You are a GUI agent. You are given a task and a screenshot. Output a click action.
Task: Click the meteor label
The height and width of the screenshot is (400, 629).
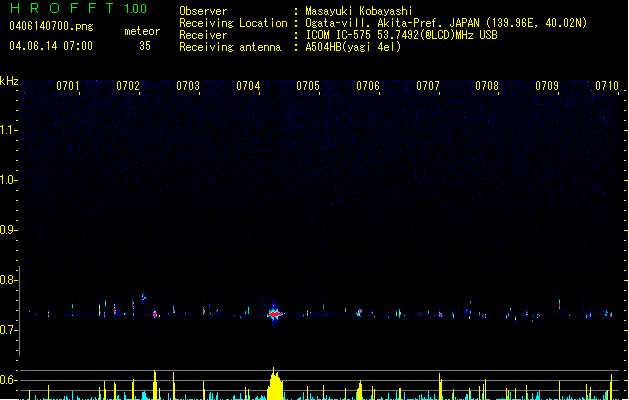coord(142,31)
